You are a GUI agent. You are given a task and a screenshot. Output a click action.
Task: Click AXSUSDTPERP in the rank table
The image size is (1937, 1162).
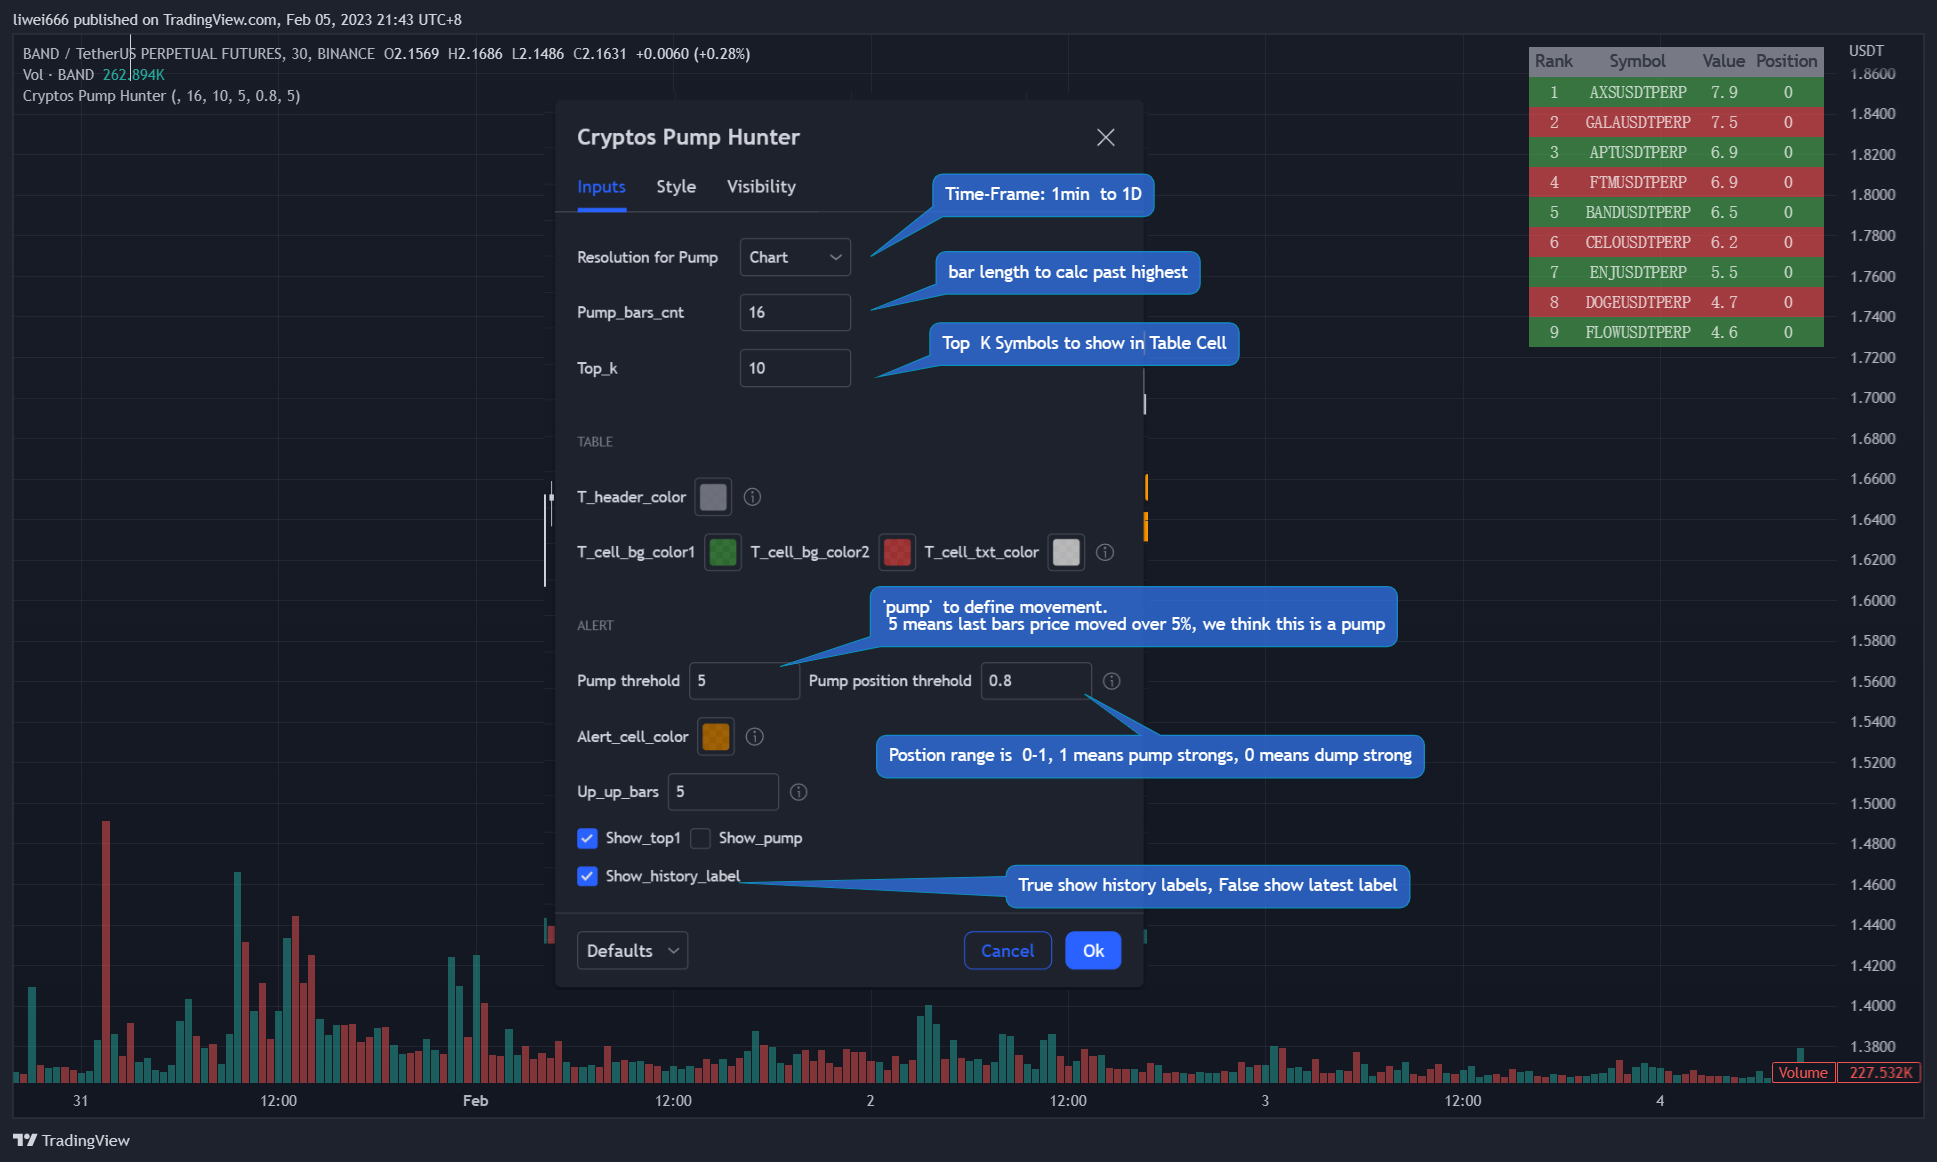1637,92
